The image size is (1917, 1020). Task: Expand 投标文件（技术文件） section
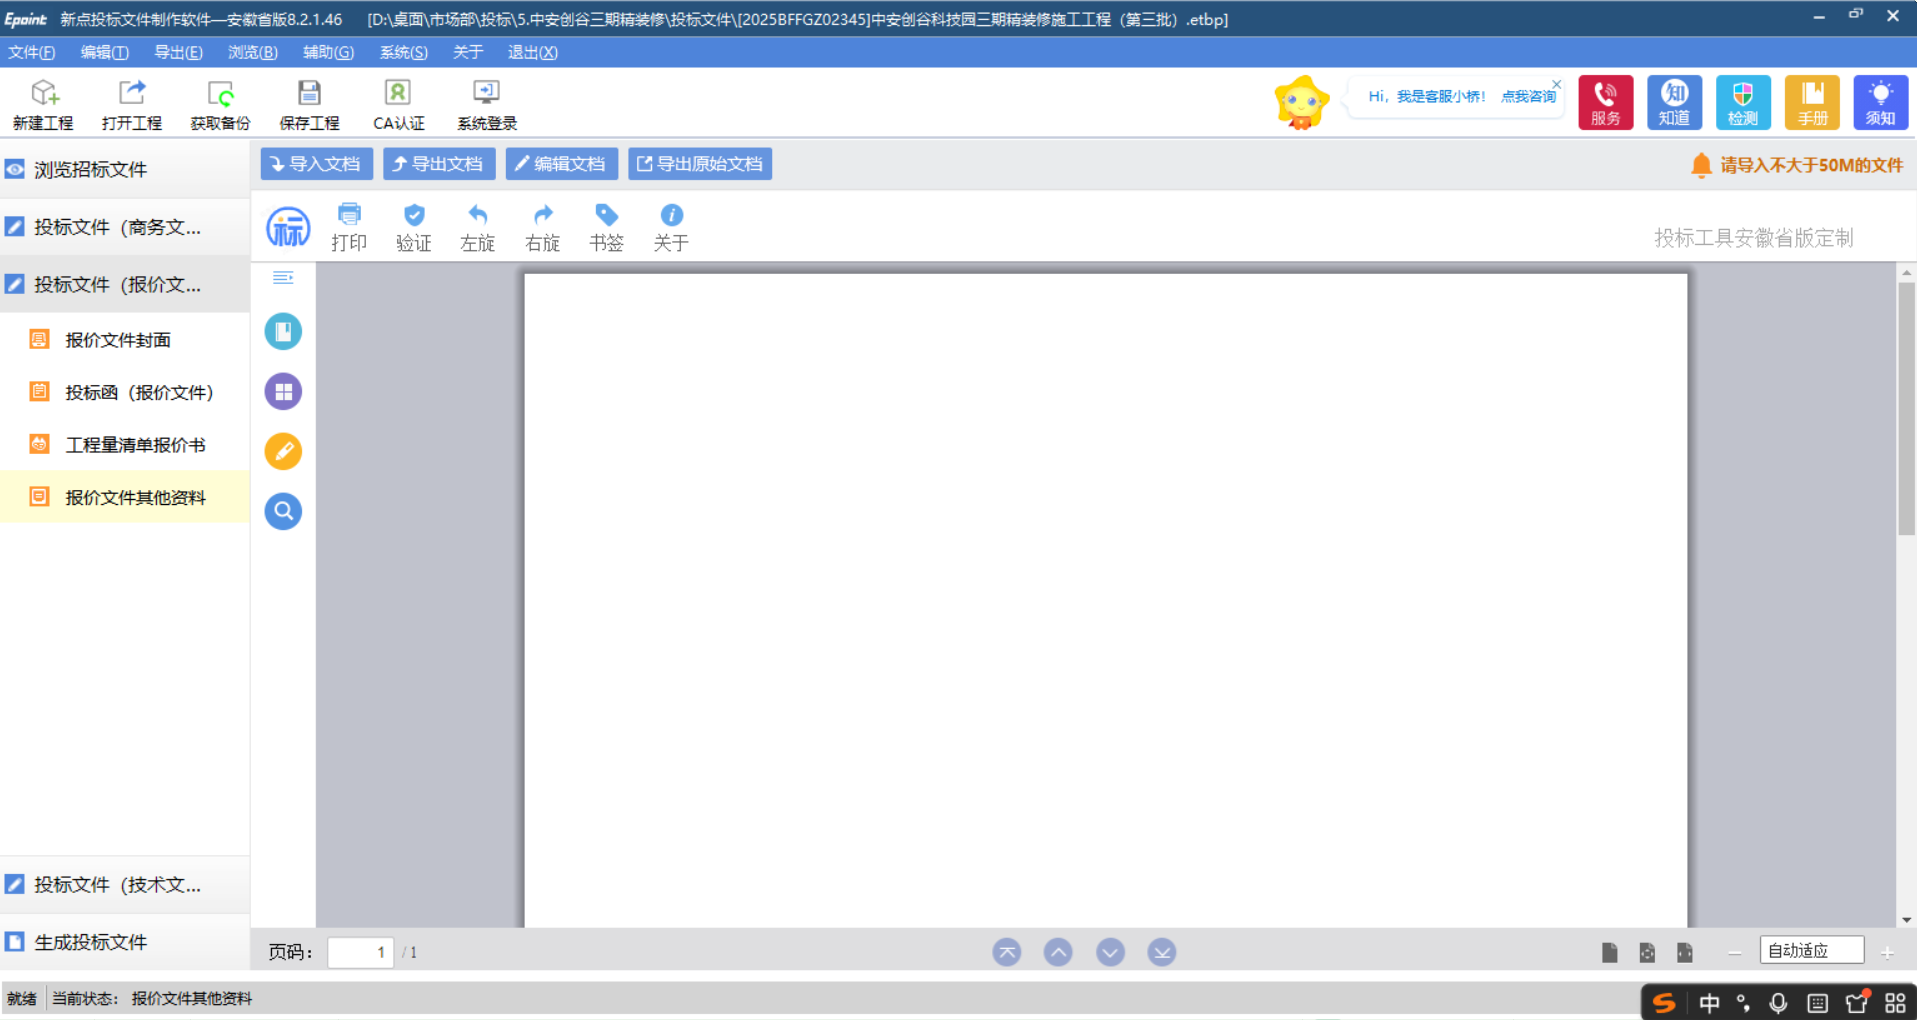(118, 885)
